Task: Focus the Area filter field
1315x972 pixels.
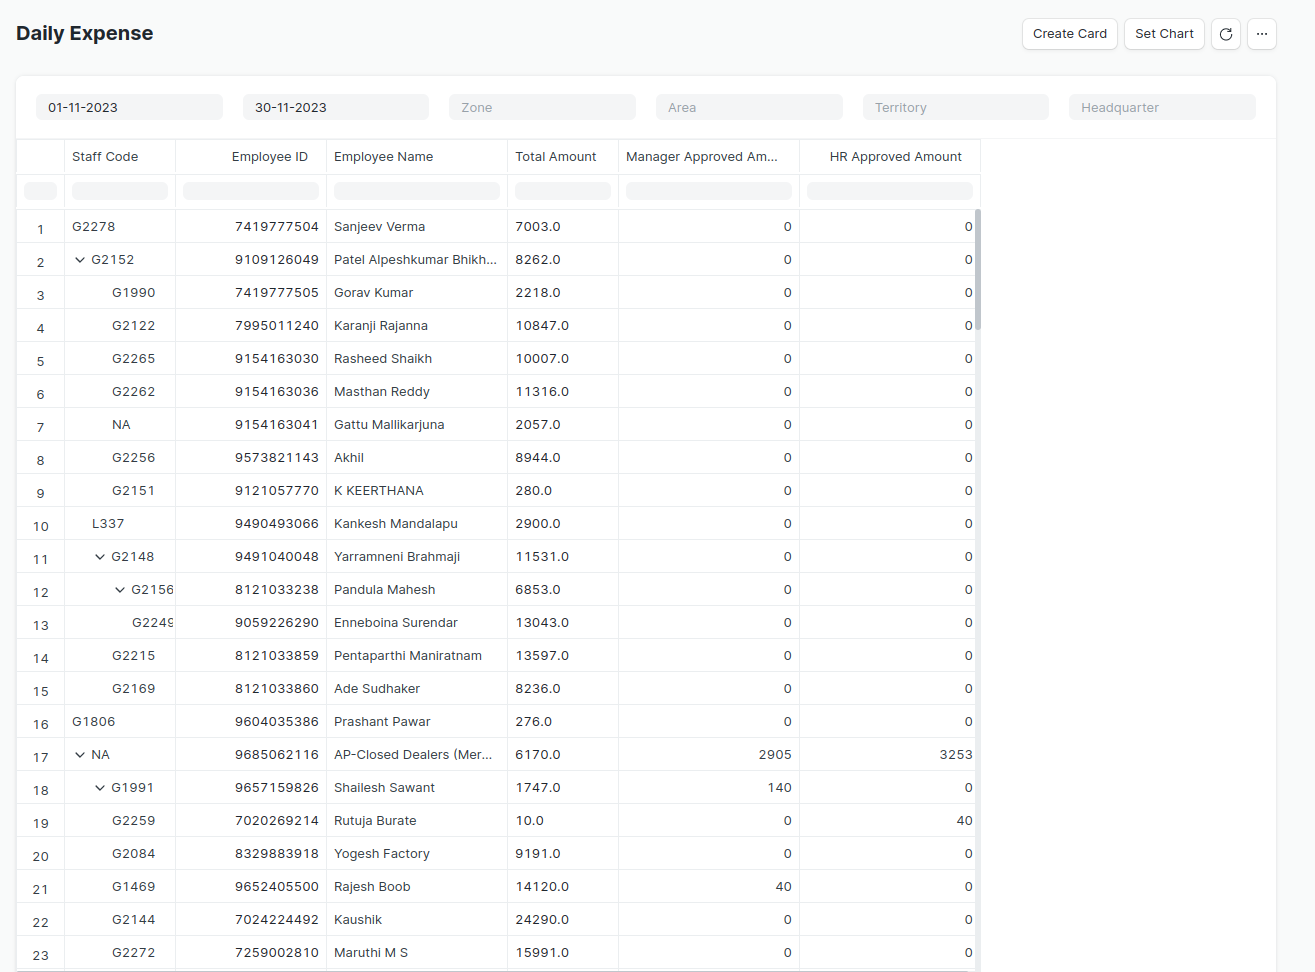Action: coord(749,108)
